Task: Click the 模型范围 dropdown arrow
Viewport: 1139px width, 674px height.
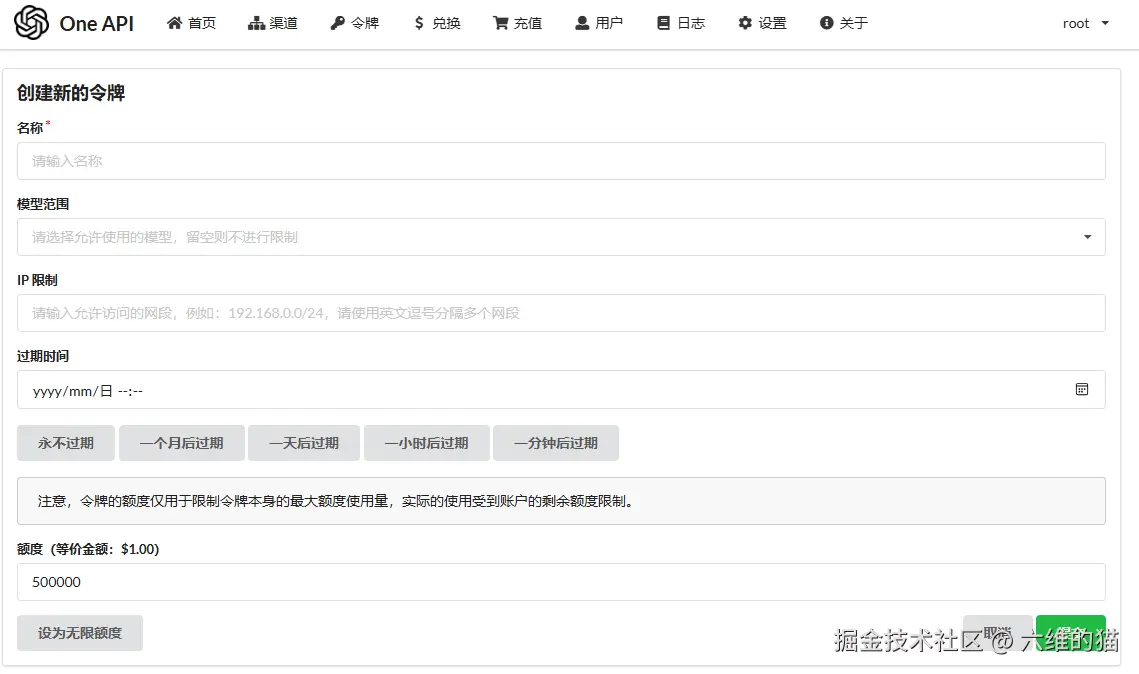Action: (1087, 237)
